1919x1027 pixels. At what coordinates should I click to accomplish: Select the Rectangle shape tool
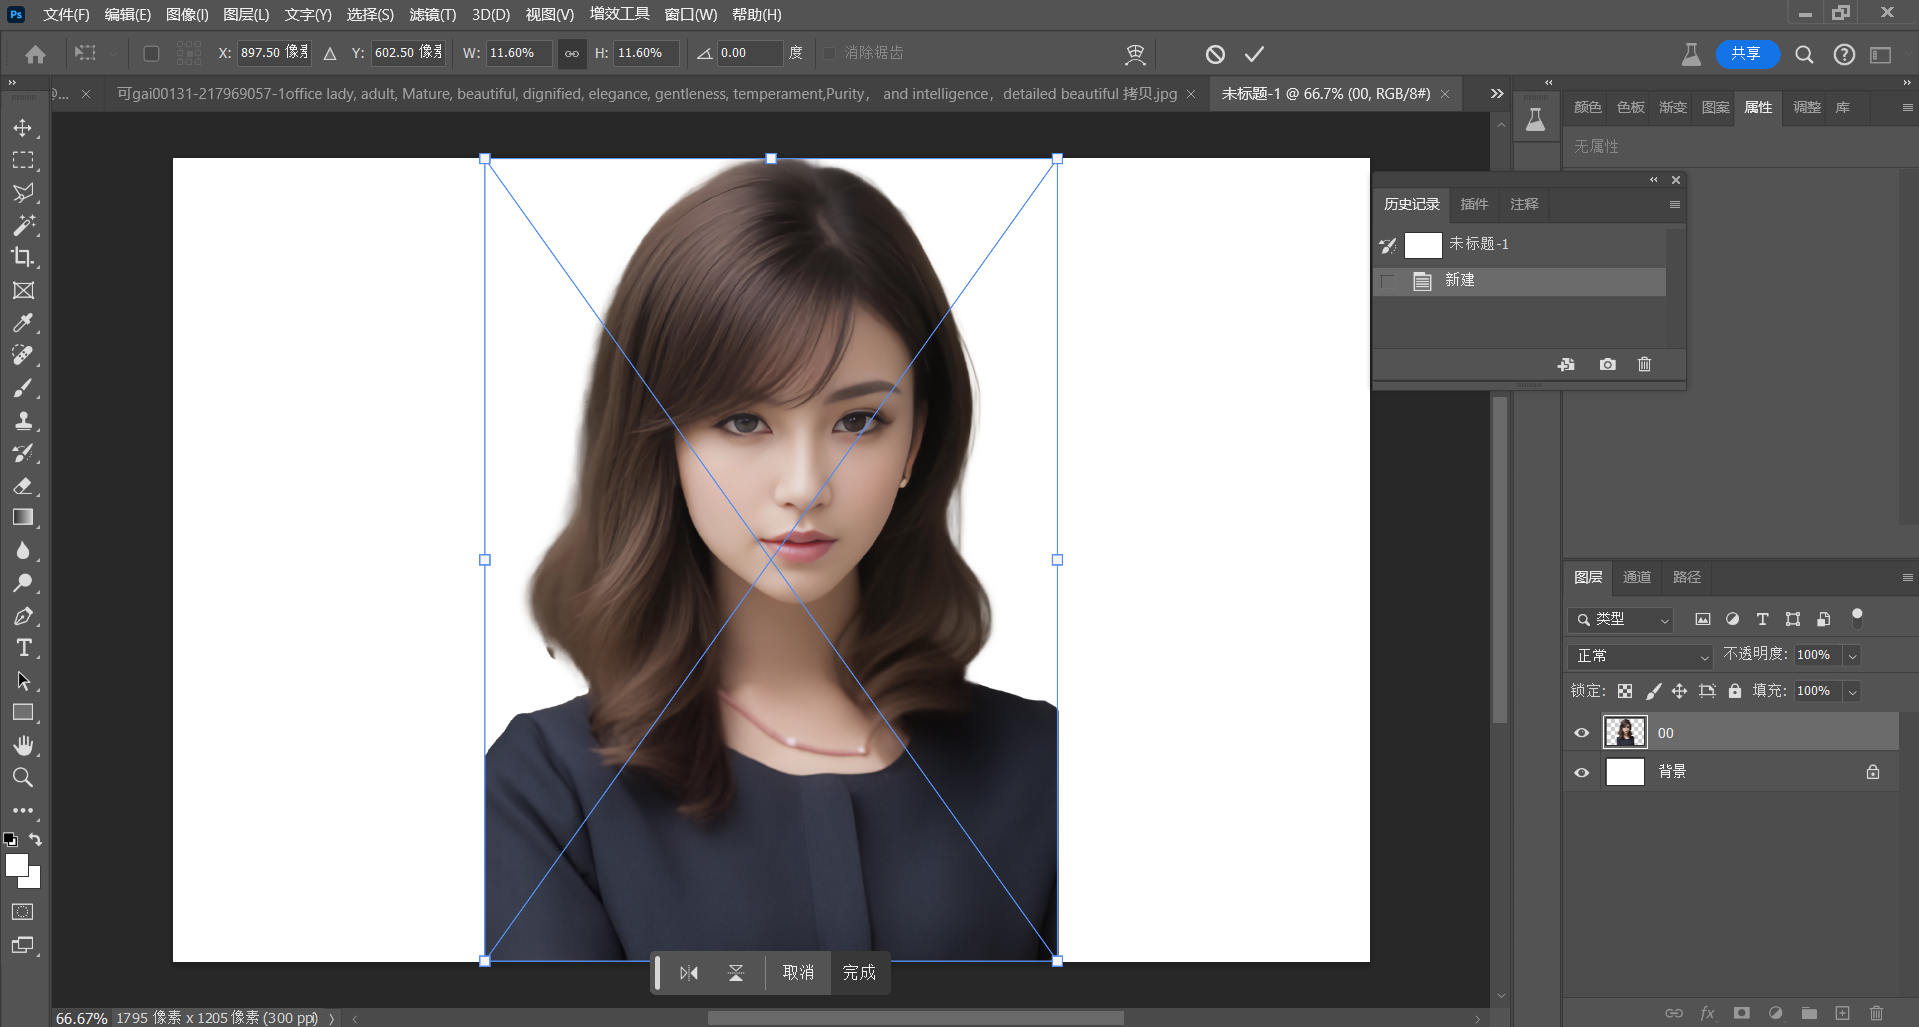point(23,713)
